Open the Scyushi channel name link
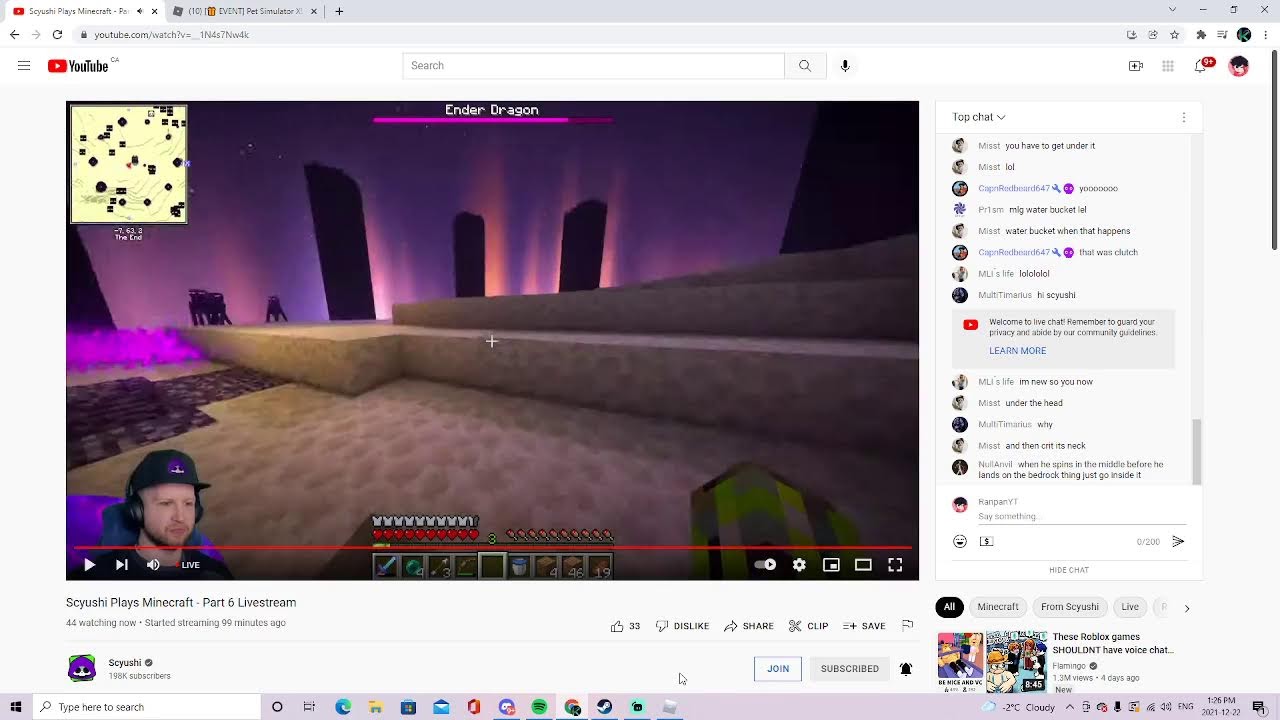The width and height of the screenshot is (1280, 720). coord(125,663)
